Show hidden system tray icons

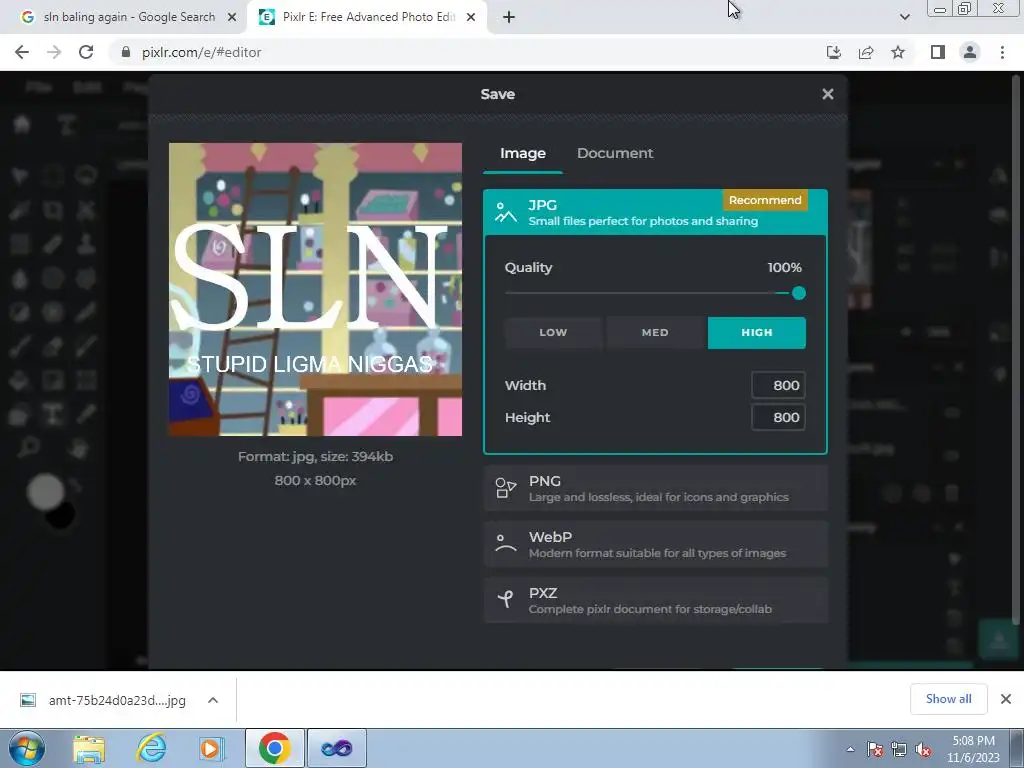(x=850, y=749)
